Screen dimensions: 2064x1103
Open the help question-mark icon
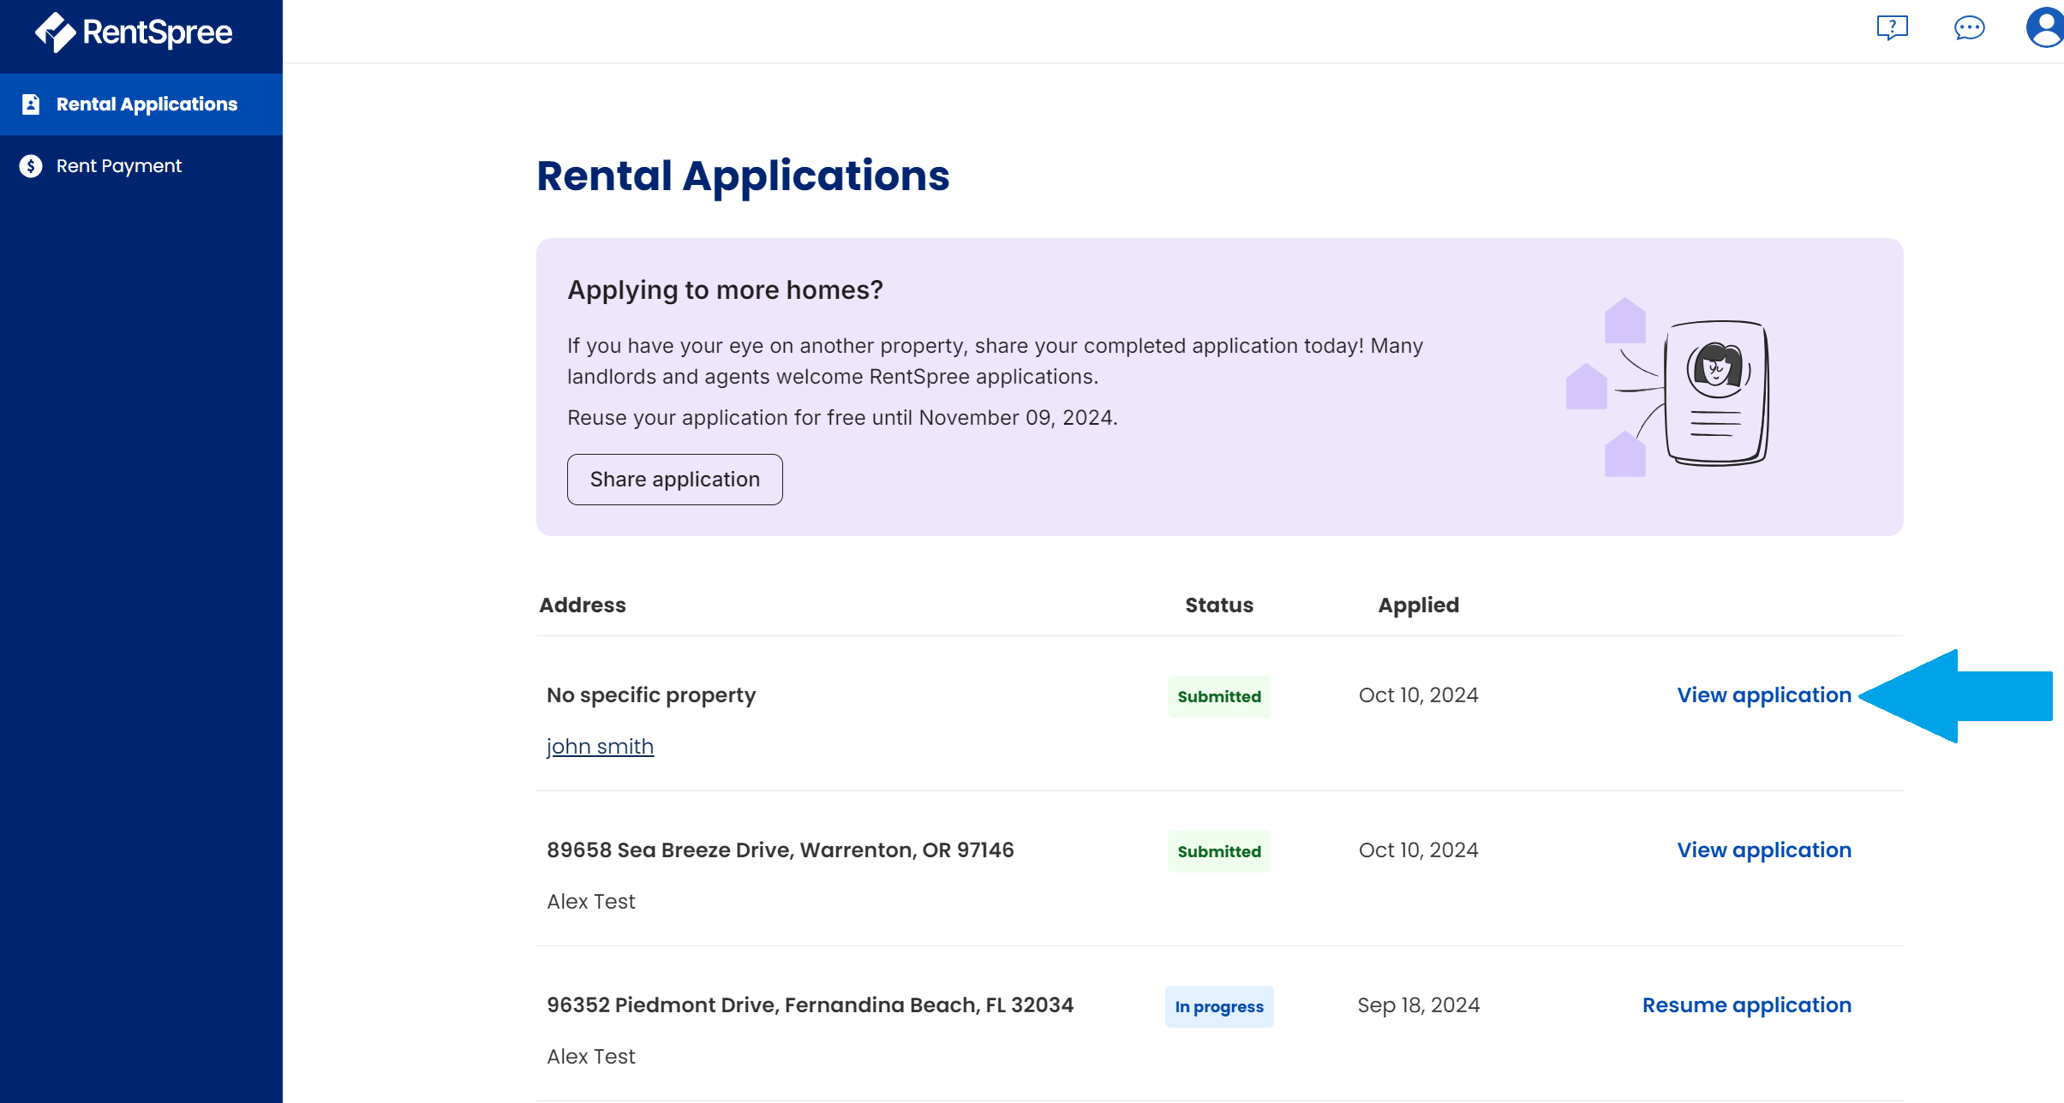[x=1893, y=28]
